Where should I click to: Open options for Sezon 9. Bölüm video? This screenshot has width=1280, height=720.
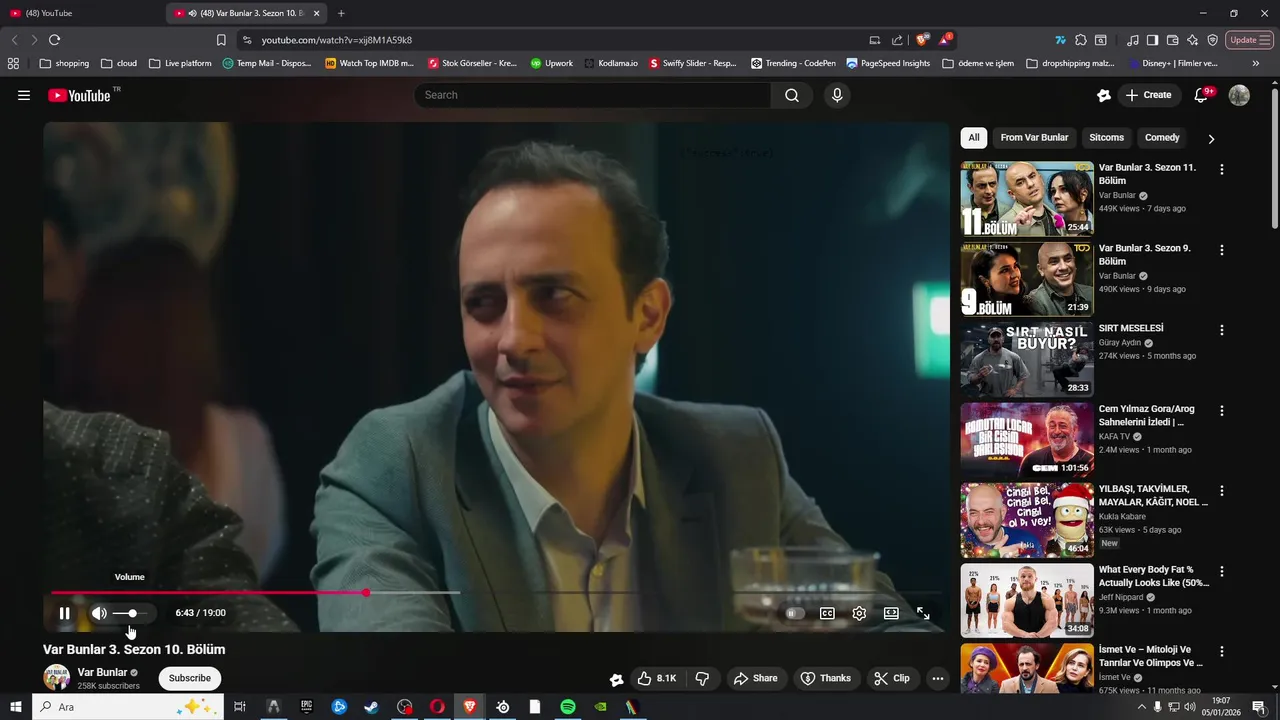(x=1221, y=250)
